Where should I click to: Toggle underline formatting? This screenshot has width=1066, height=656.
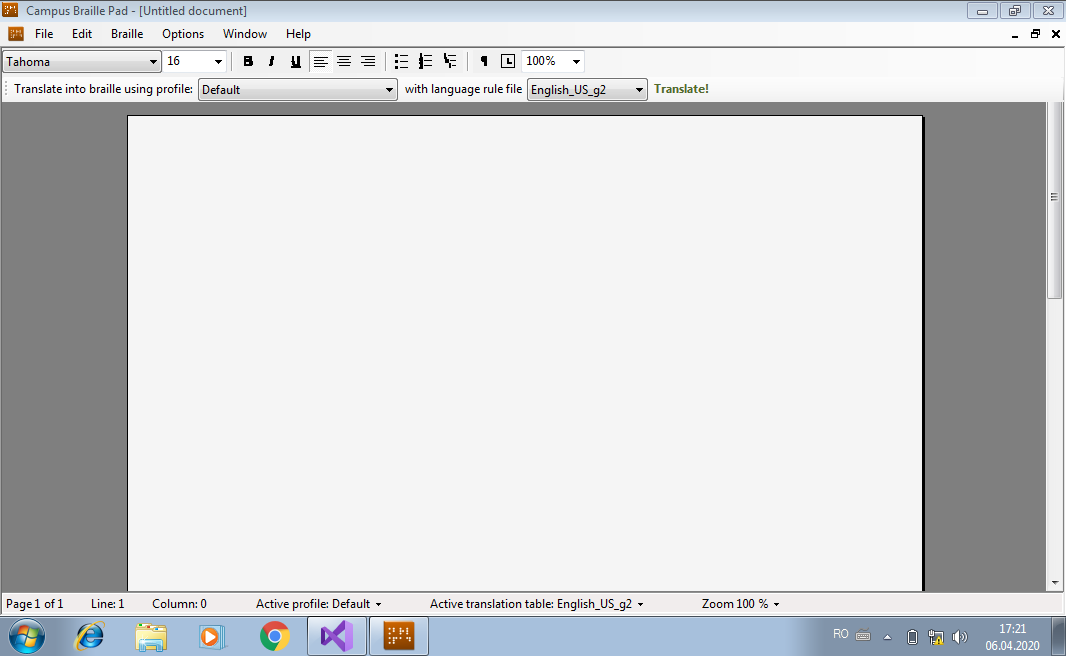[x=295, y=62]
